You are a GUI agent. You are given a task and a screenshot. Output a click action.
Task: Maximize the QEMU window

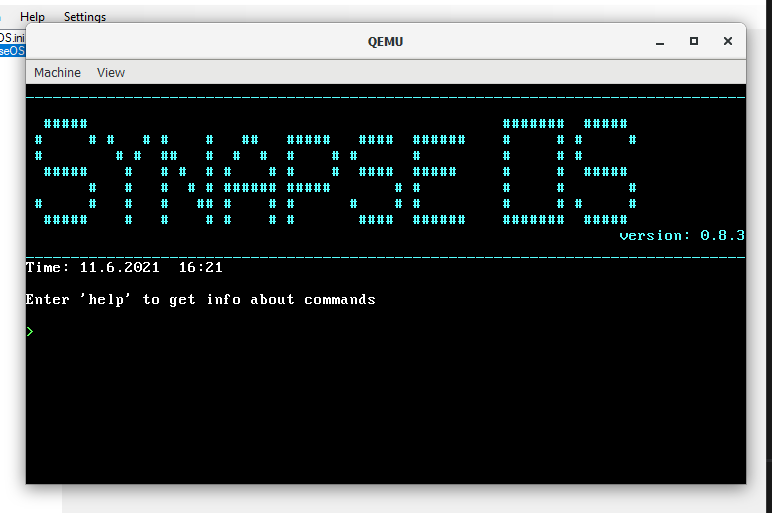click(694, 41)
